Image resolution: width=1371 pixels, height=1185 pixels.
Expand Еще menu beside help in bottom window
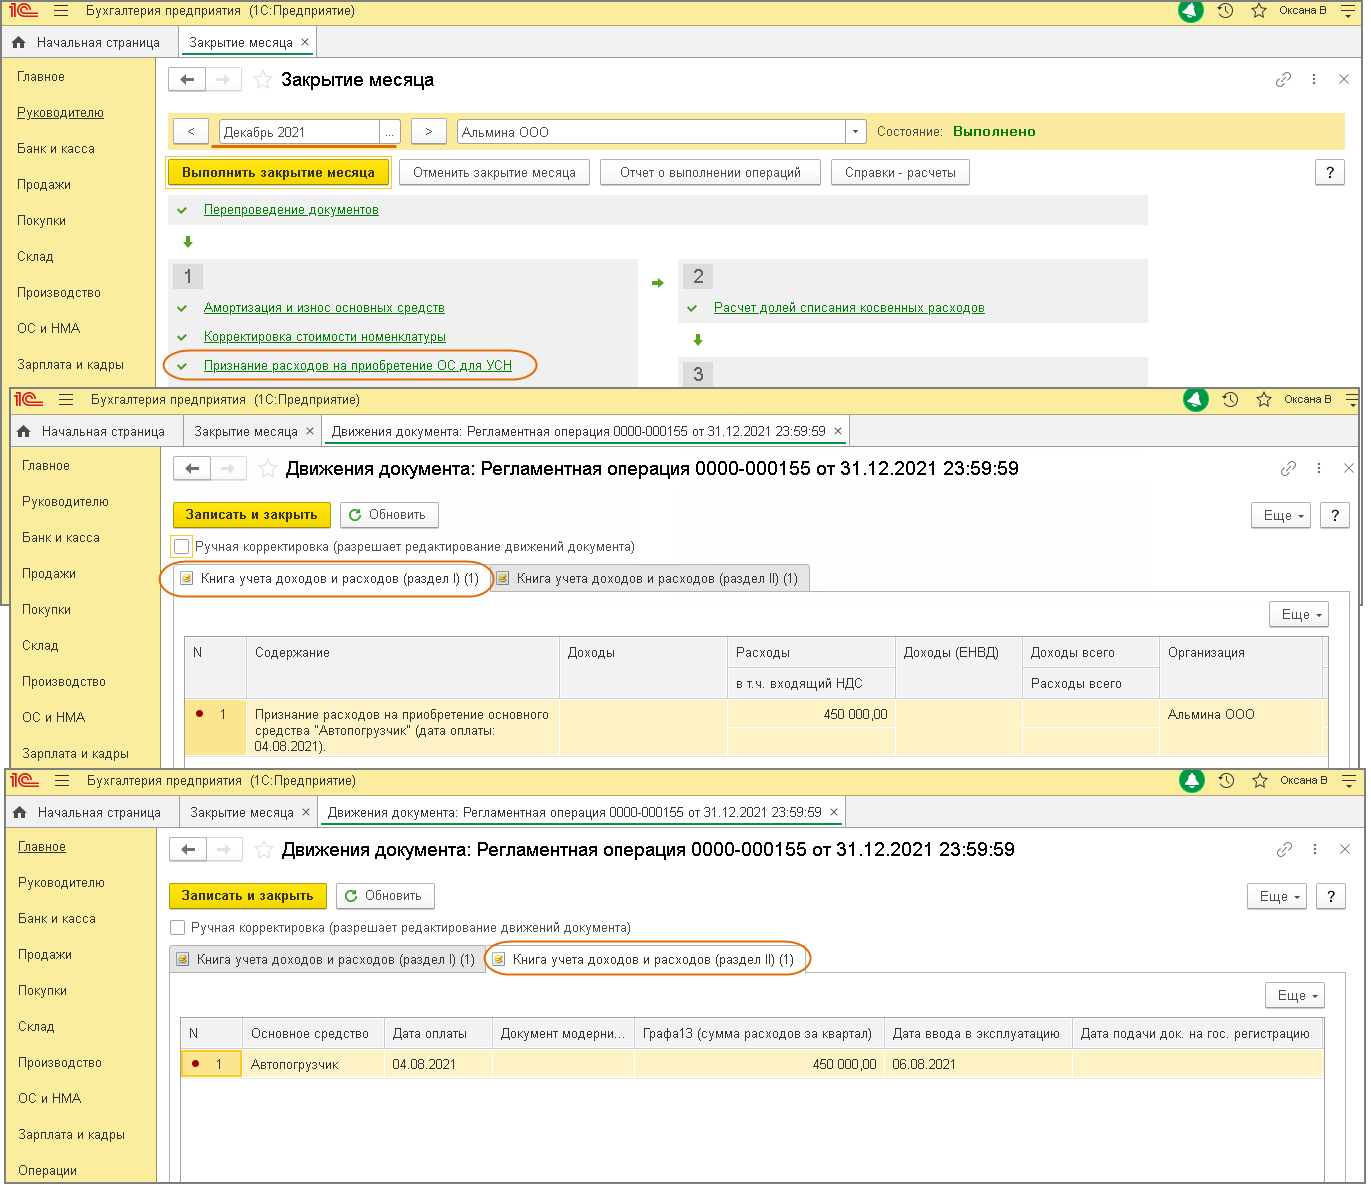1277,897
